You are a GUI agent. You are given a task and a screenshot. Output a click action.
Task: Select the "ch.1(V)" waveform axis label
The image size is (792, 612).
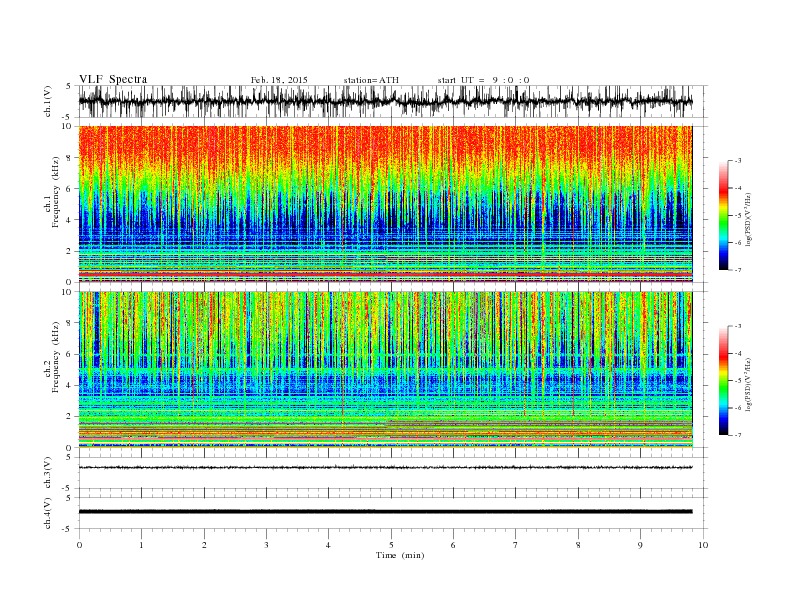coord(48,101)
